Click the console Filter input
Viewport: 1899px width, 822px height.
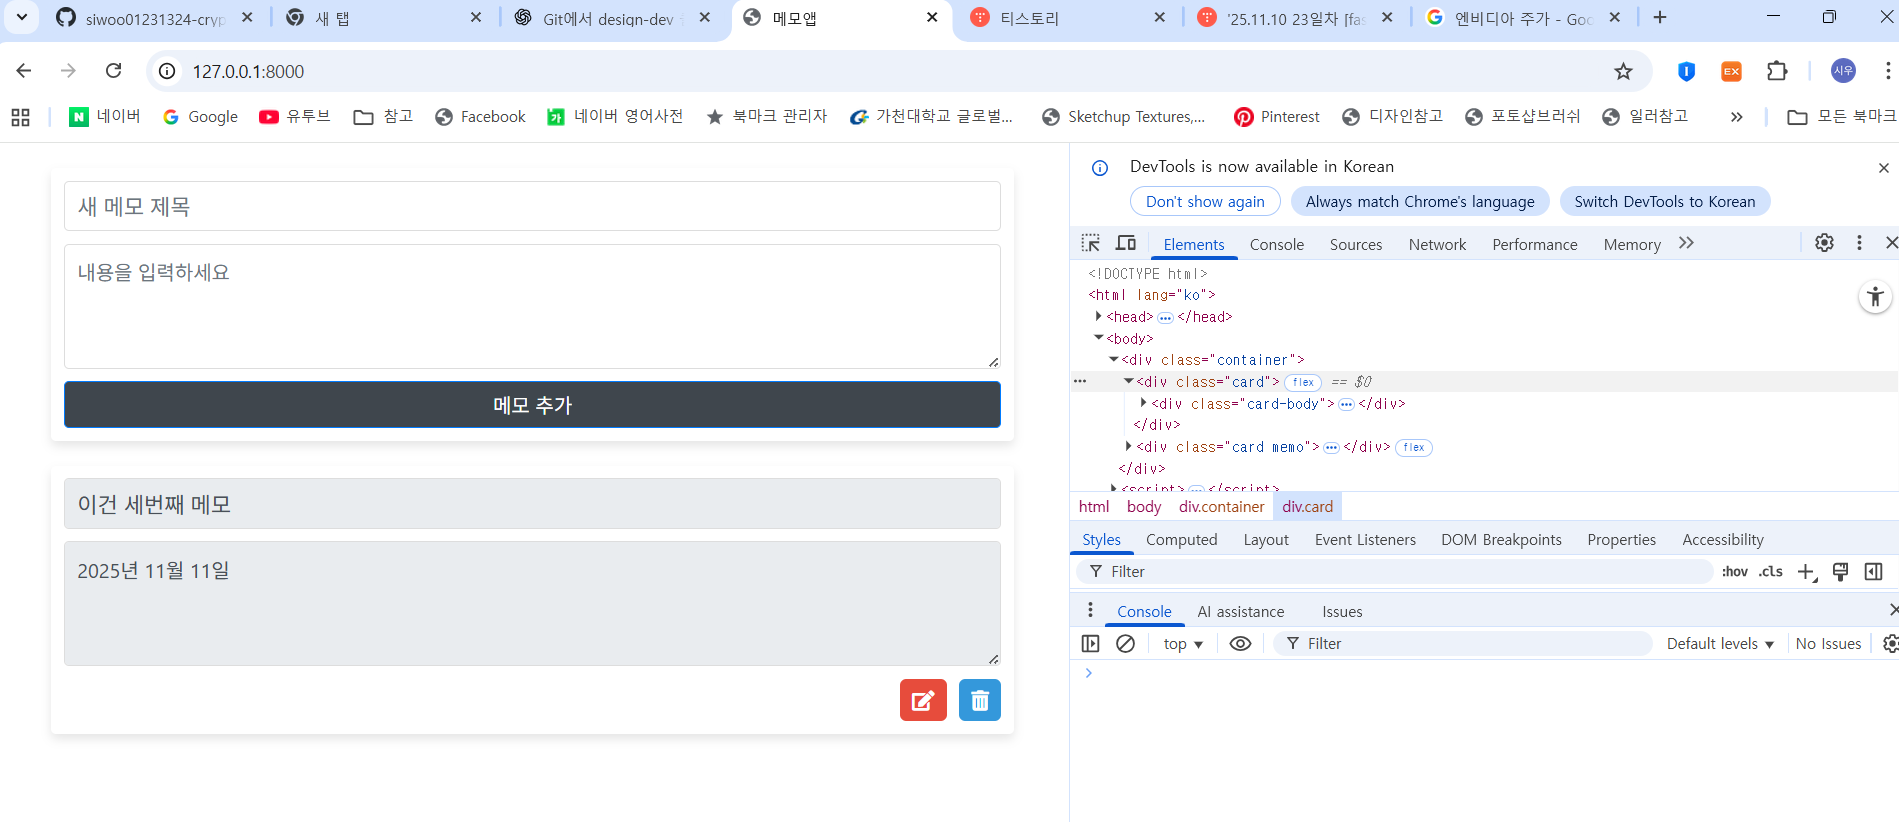pyautogui.click(x=1465, y=644)
